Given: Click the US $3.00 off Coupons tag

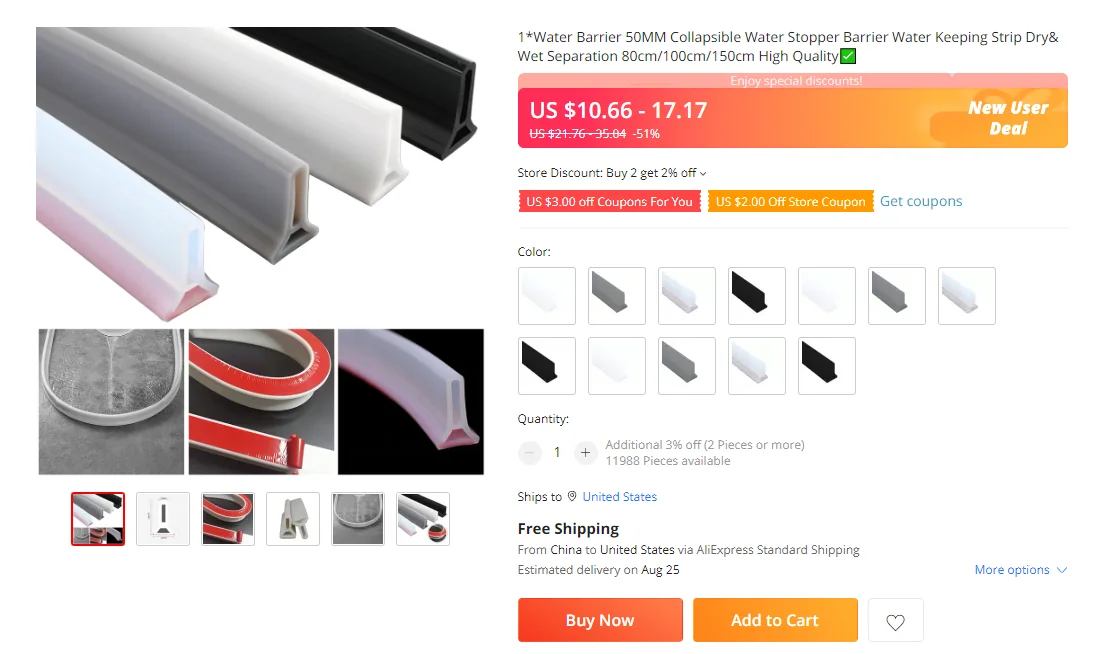Looking at the screenshot, I should point(610,201).
